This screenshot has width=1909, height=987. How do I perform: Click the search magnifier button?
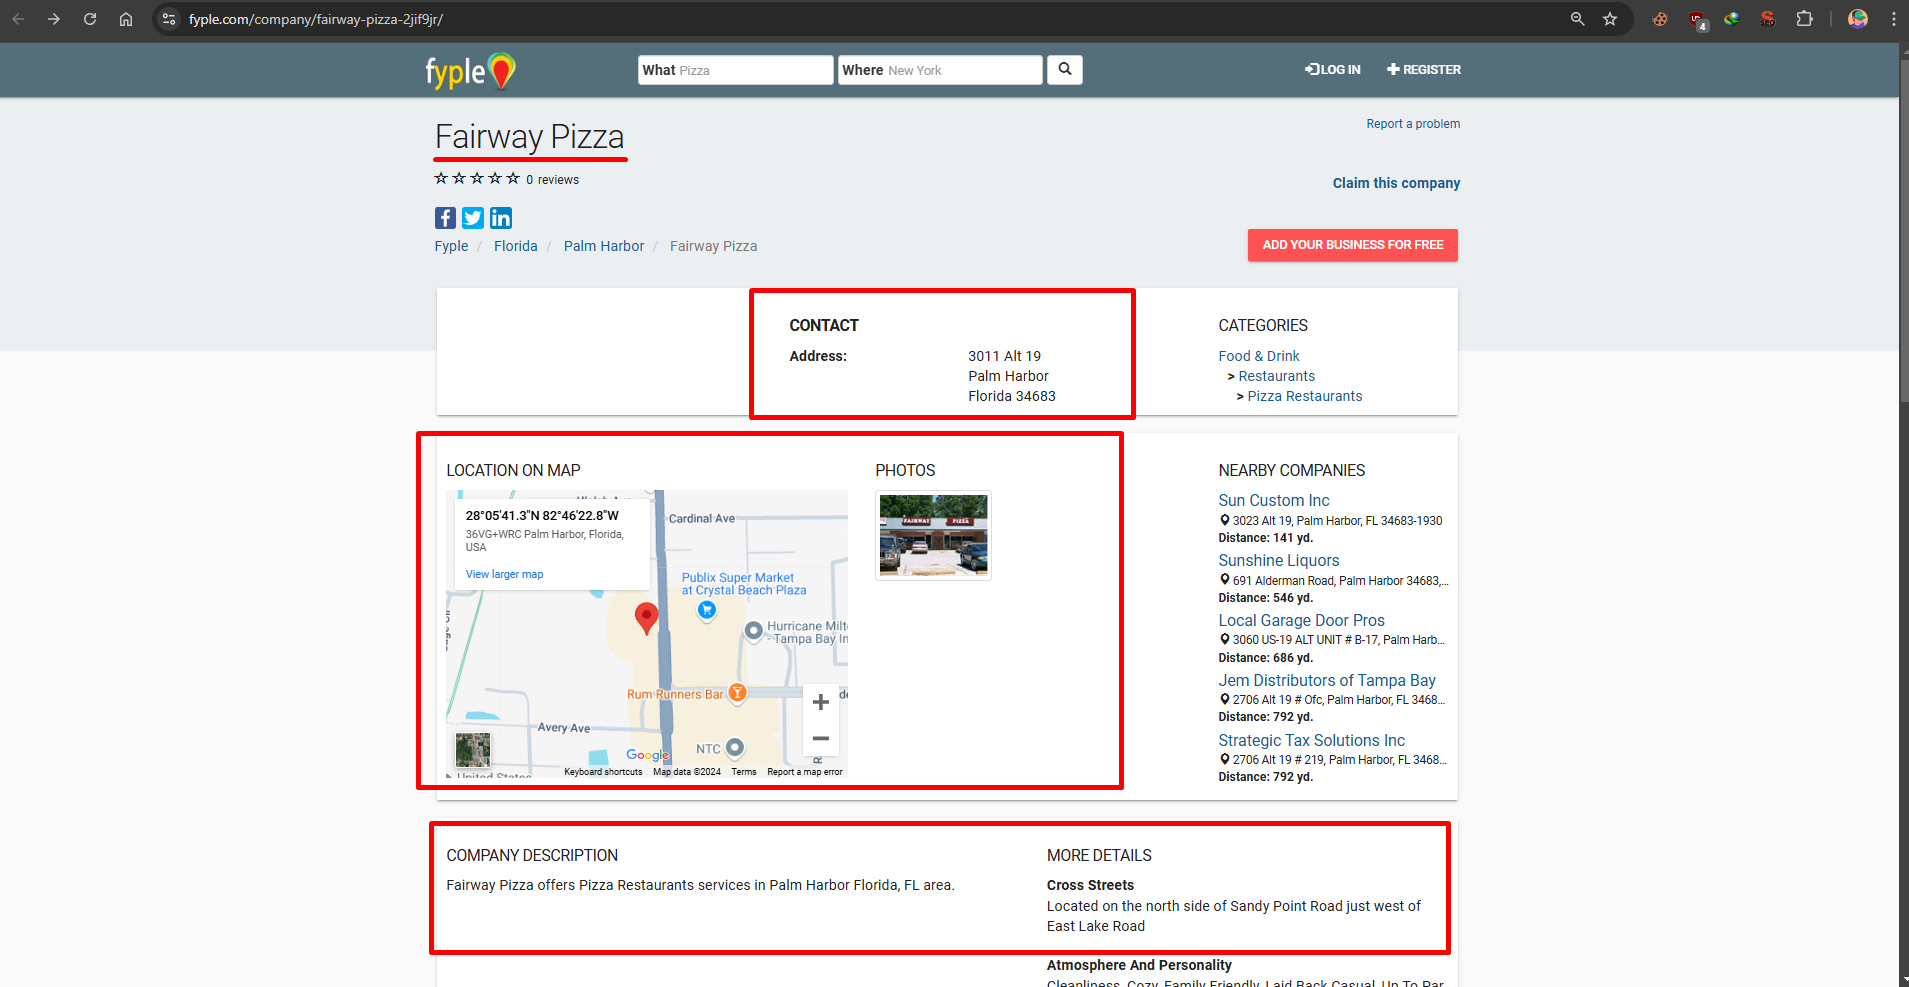coord(1064,69)
